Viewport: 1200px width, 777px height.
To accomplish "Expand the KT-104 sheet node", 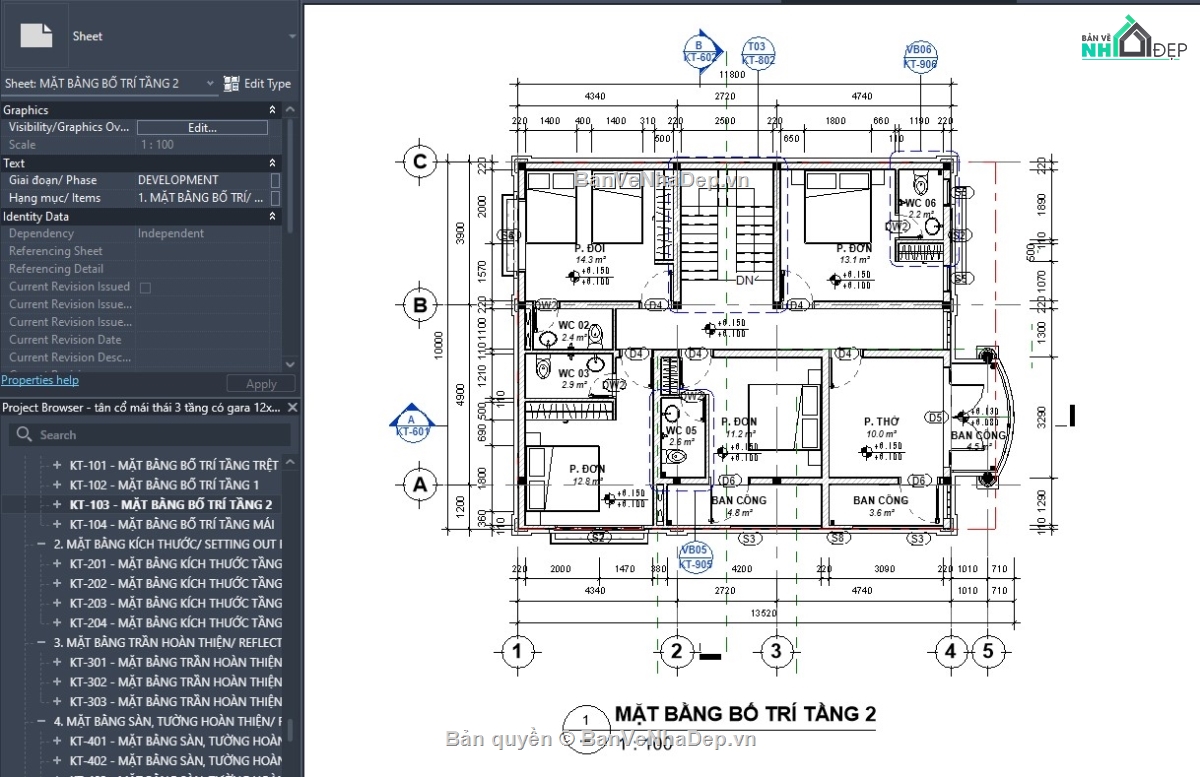I will pyautogui.click(x=58, y=524).
